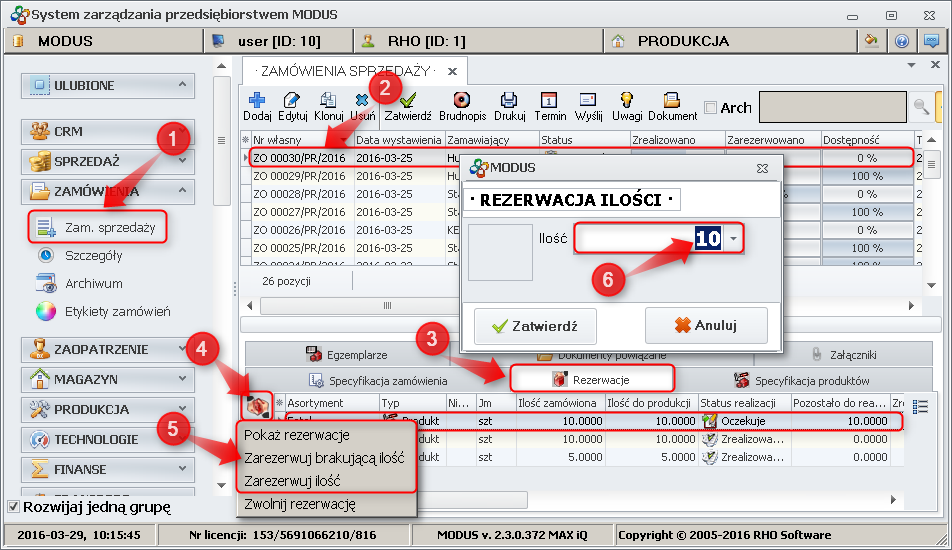Open reservations action menu icon
Viewport: 952px width, 550px height.
point(257,404)
